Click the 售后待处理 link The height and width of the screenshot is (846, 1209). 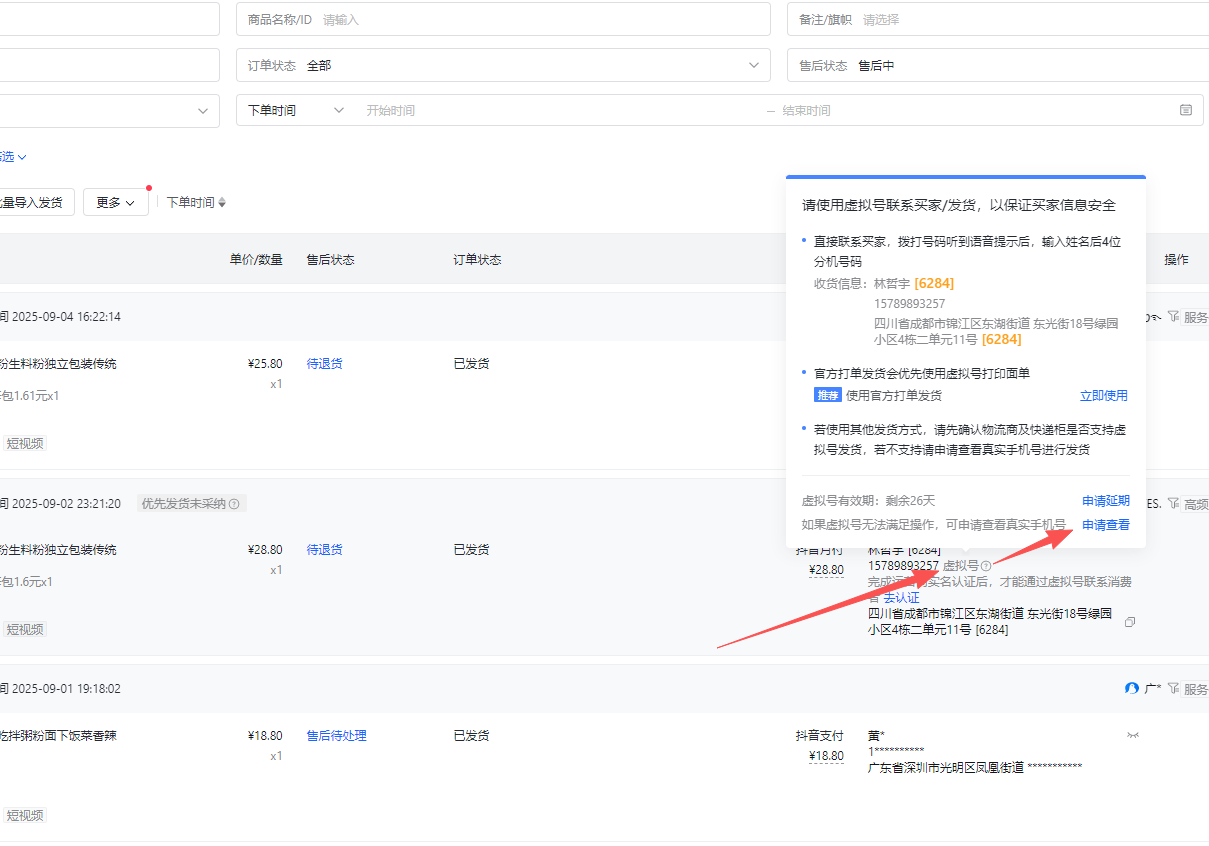336,736
